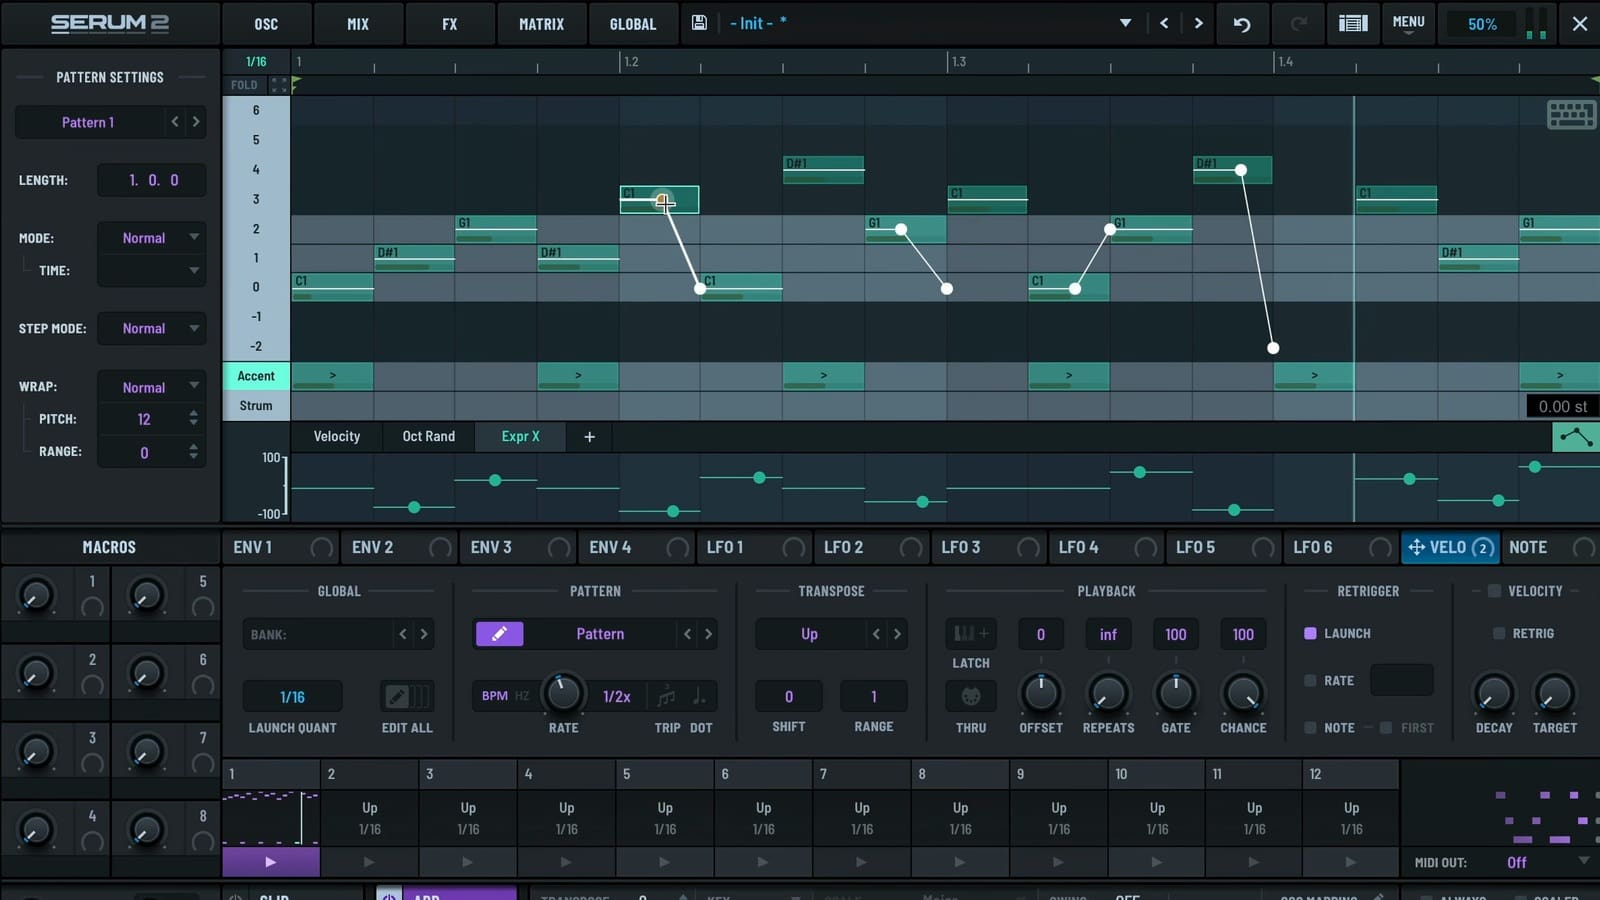Click next pattern arrow beside Pattern 1
The image size is (1600, 900).
(196, 122)
